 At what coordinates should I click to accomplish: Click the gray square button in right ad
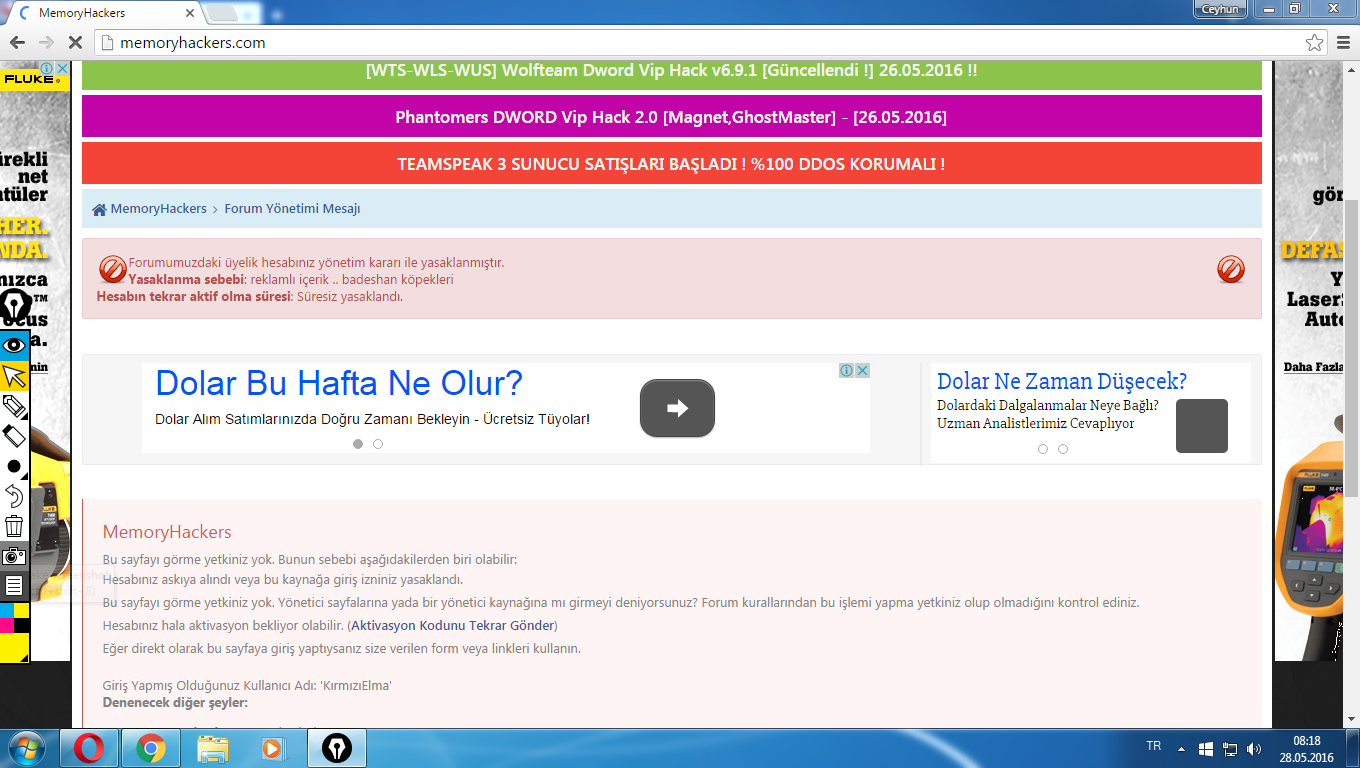point(1201,426)
